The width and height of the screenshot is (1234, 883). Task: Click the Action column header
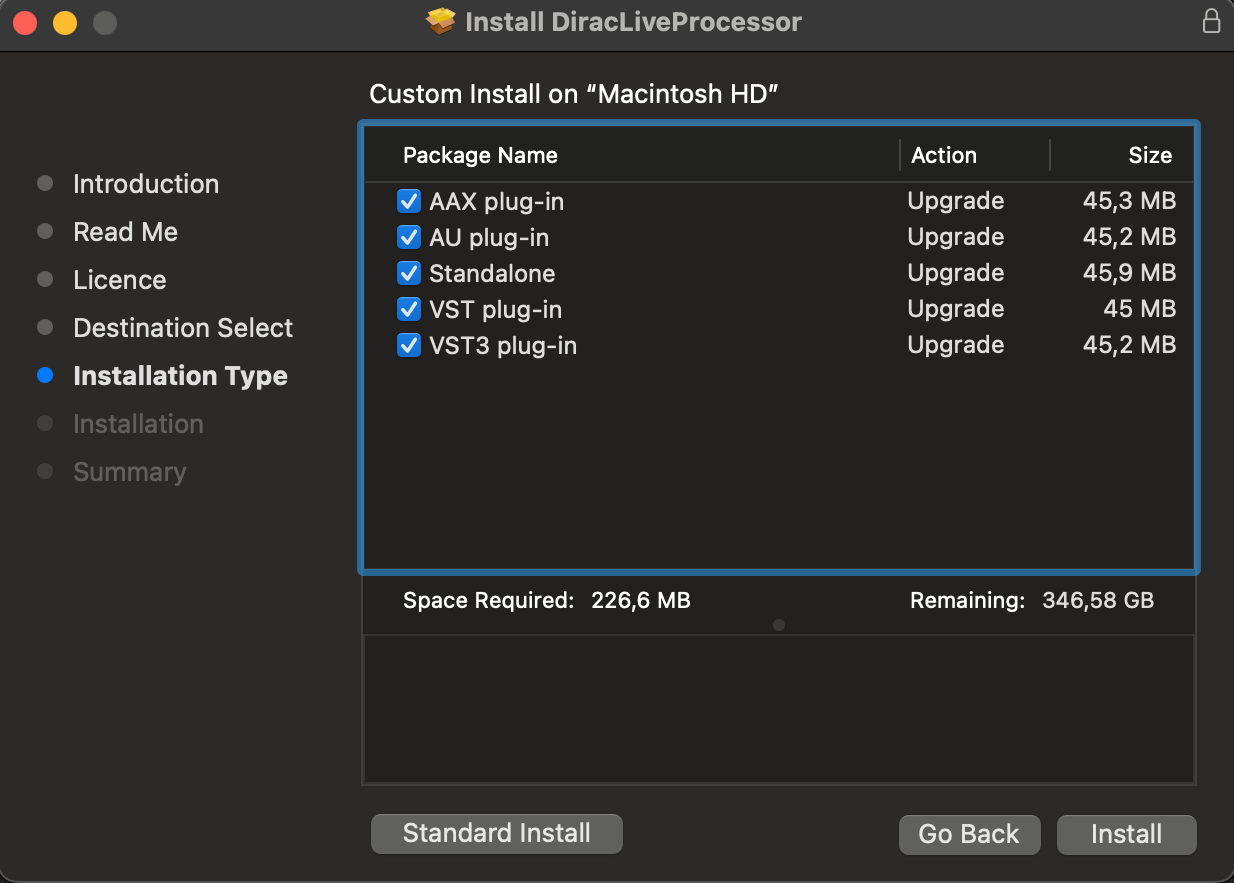click(944, 155)
